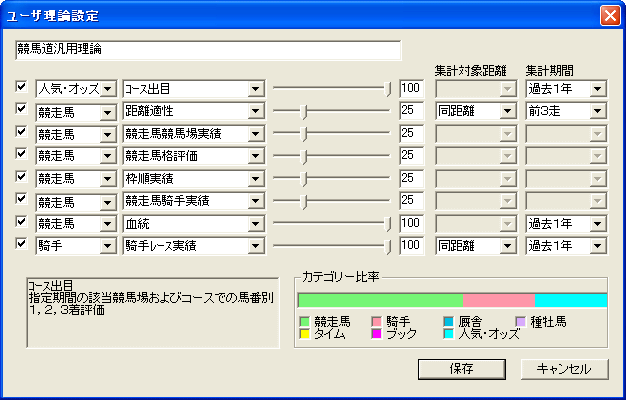Uncheck the コース出目 row checkbox
Image resolution: width=626 pixels, height=400 pixels.
pyautogui.click(x=21, y=87)
